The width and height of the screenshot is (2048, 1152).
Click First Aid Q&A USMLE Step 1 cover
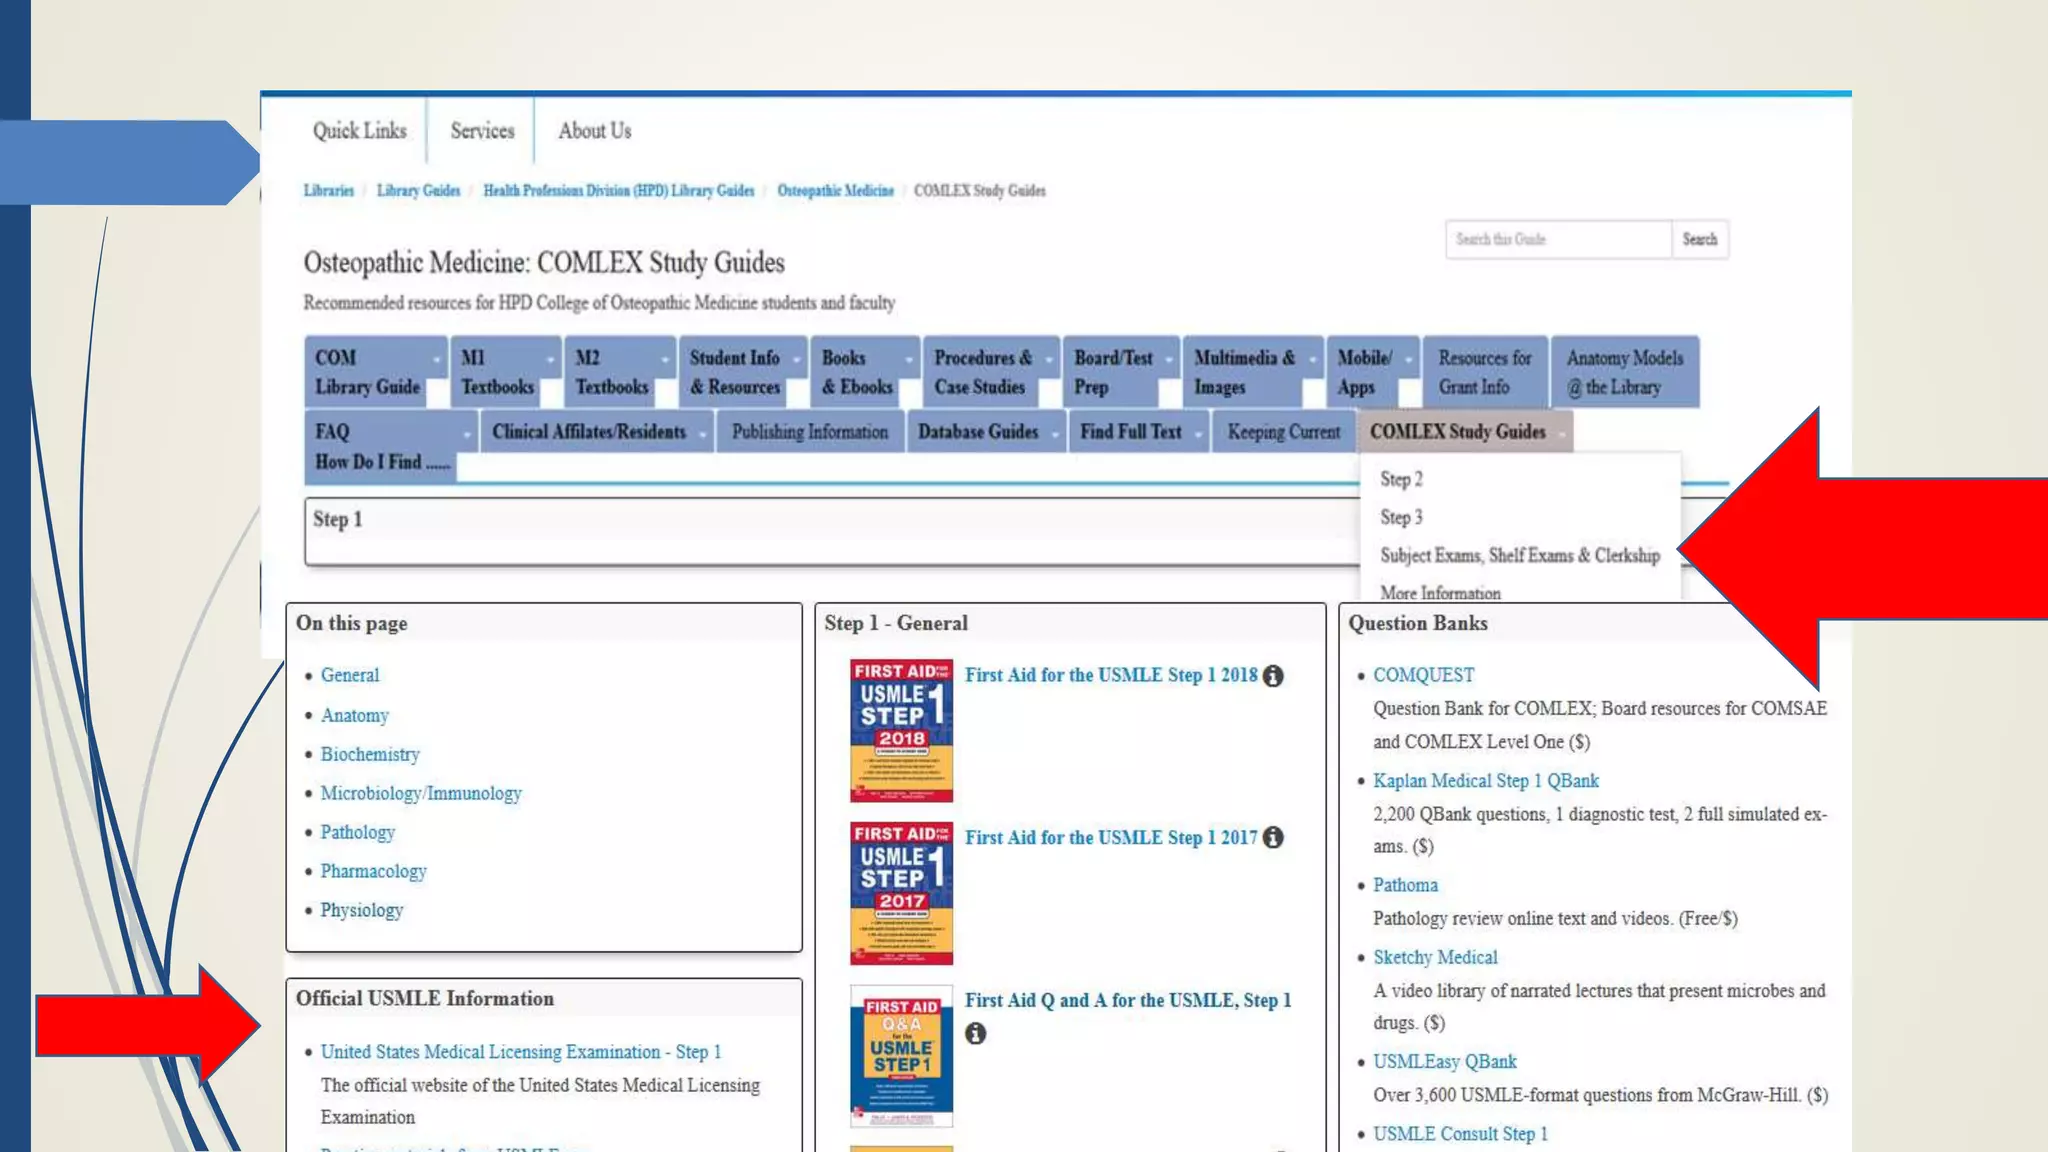901,1056
